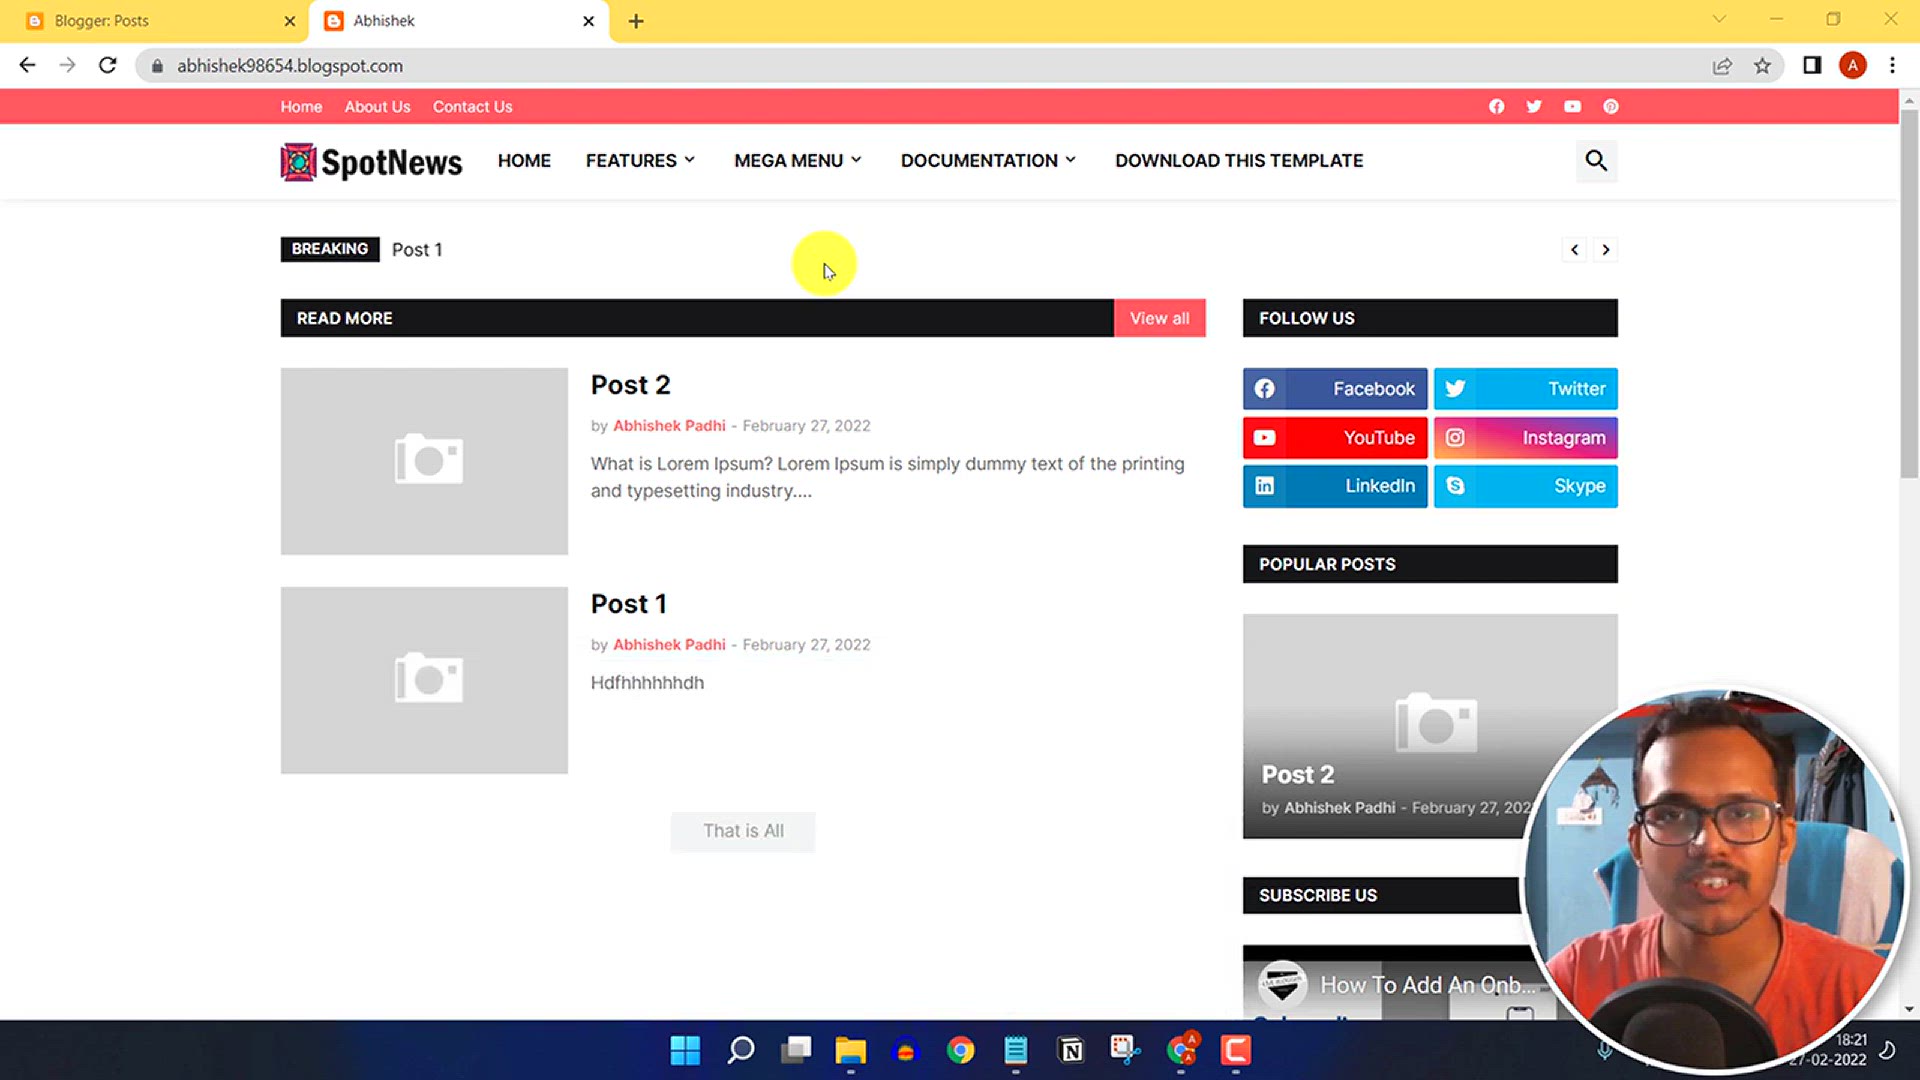Screen dimensions: 1920x1080
Task: Go forward with the browser forward arrow
Action: (x=67, y=65)
